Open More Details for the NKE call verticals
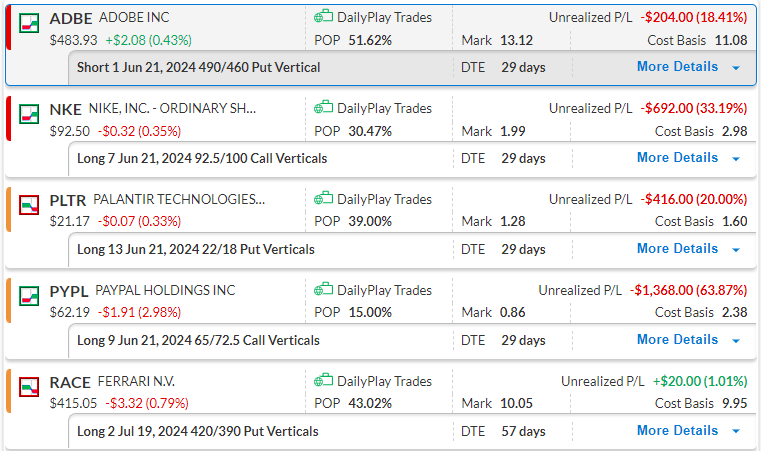 click(x=677, y=157)
